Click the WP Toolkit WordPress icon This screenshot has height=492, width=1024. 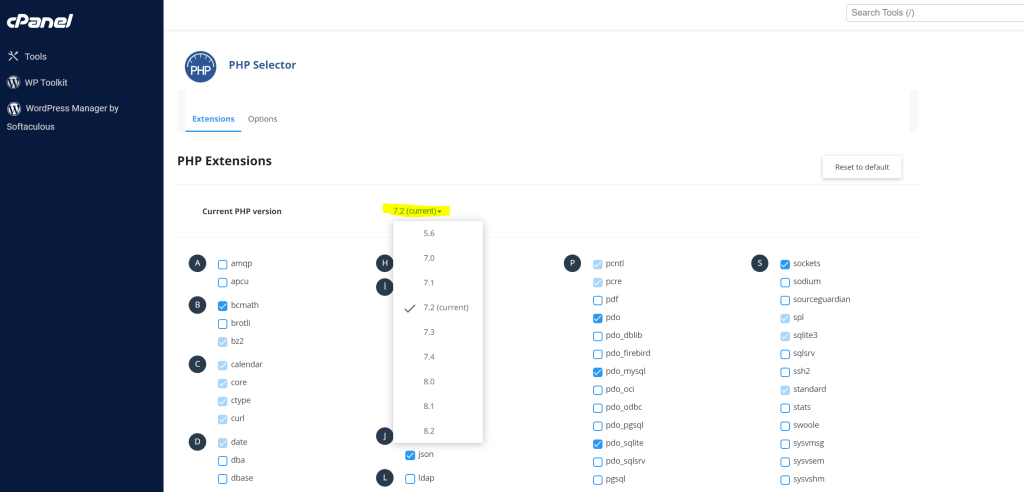tap(13, 82)
